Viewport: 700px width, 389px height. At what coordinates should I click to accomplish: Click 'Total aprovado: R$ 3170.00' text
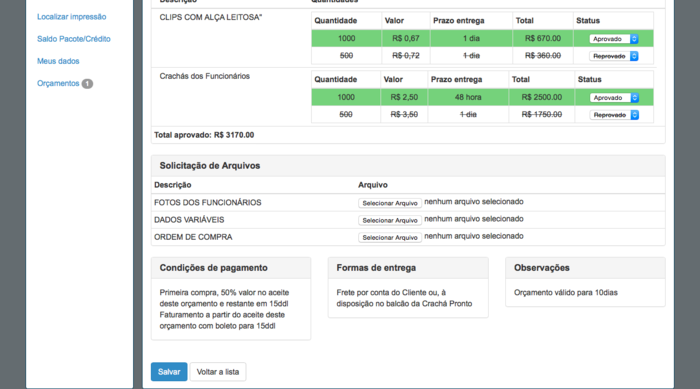pos(204,135)
